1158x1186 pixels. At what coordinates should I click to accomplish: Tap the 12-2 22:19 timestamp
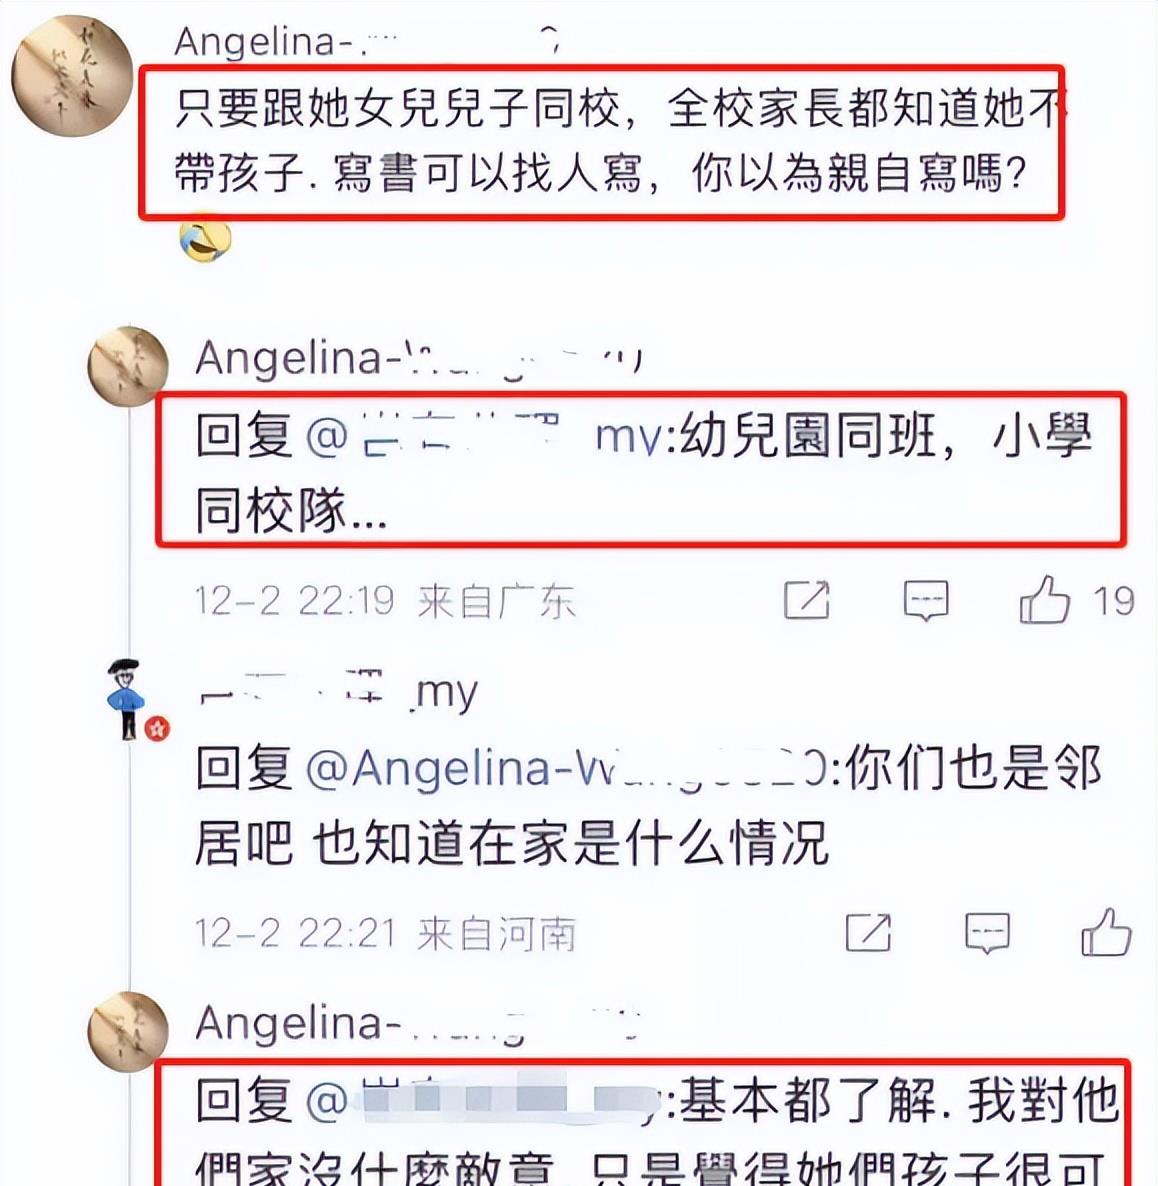(x=294, y=601)
